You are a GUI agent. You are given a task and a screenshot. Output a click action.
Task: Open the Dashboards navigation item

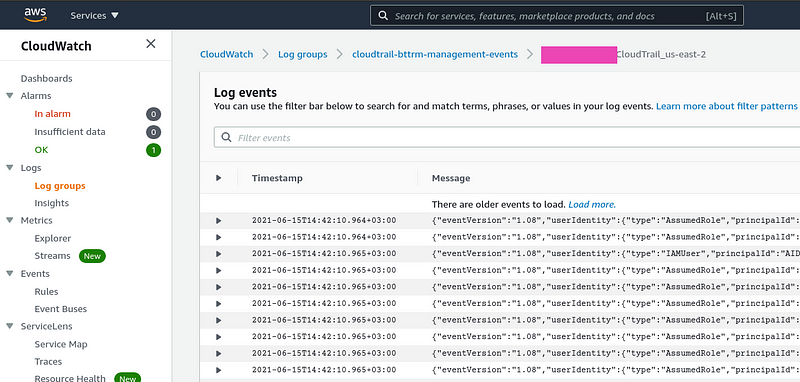coord(46,79)
